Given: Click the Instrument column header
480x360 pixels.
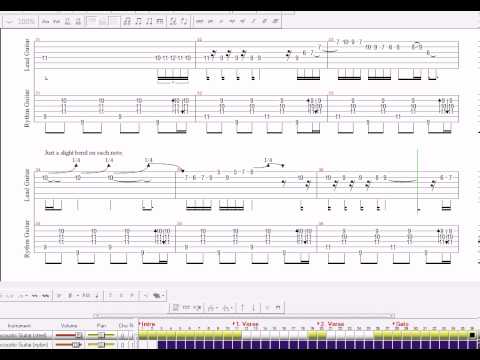Looking at the screenshot, I should pos(19,325).
